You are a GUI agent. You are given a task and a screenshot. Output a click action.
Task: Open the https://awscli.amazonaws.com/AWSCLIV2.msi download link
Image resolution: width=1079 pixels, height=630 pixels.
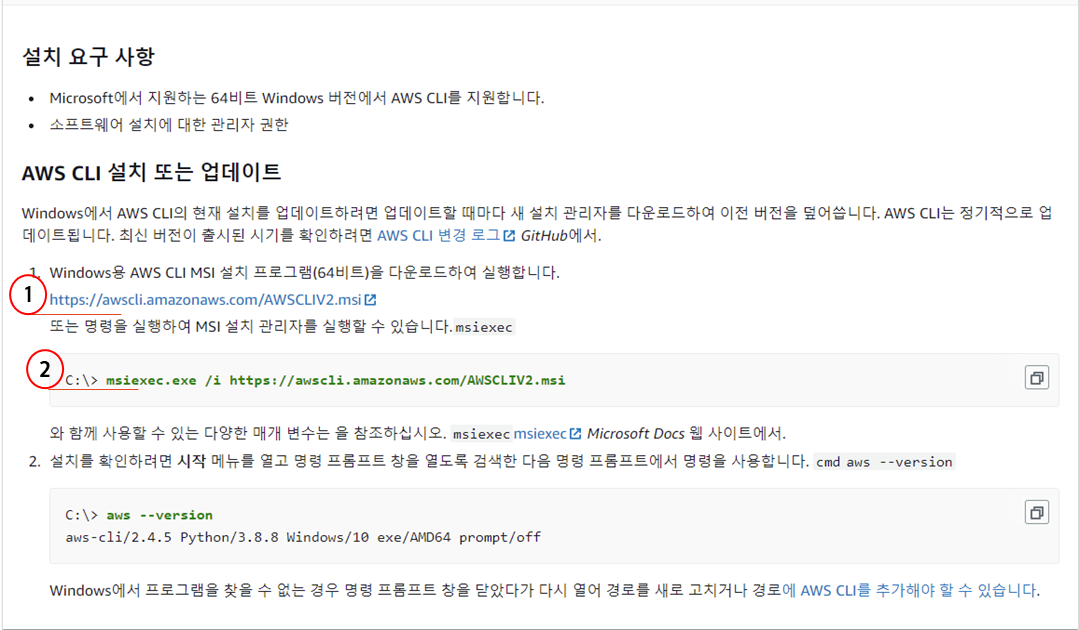click(x=213, y=300)
